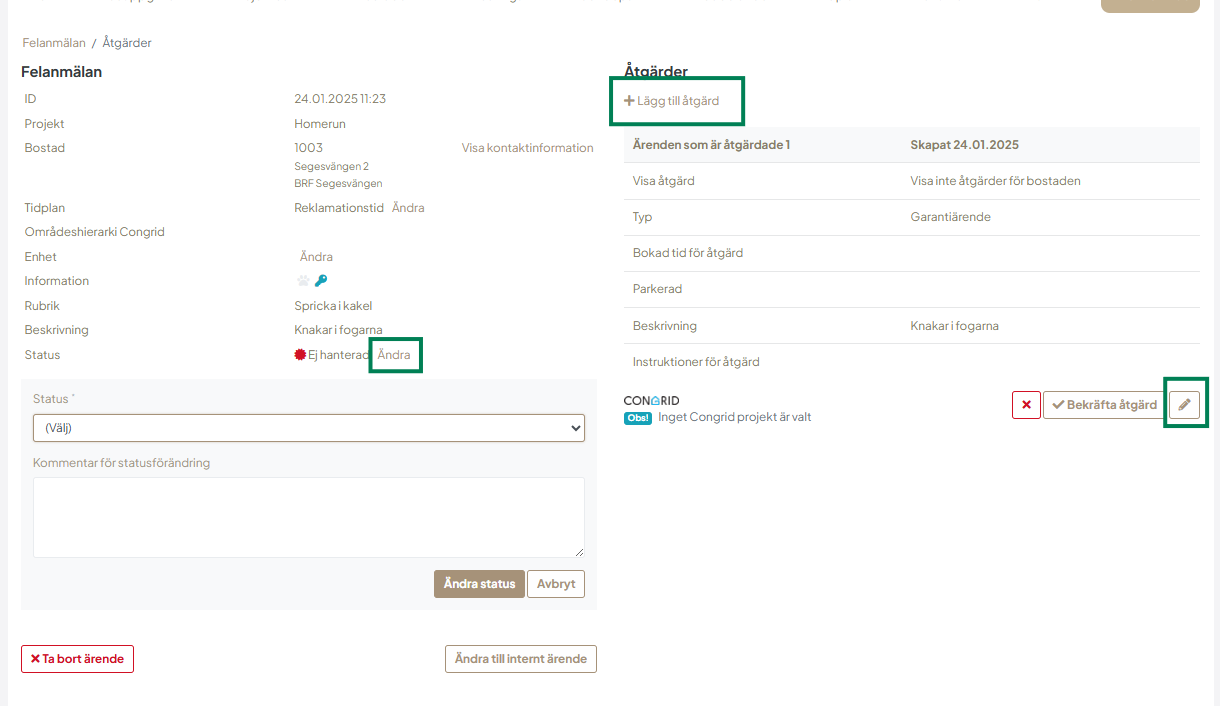Click the red Ej hanterad status icon

click(300, 355)
